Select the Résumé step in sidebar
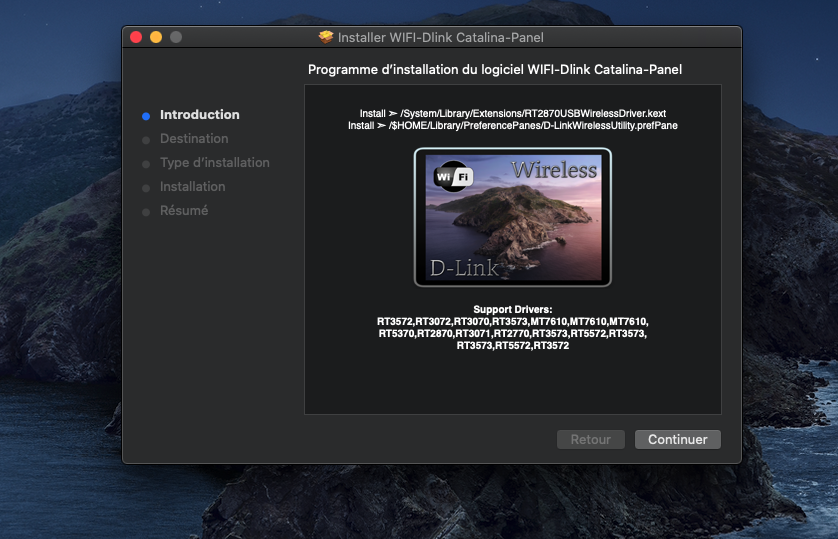 184,210
